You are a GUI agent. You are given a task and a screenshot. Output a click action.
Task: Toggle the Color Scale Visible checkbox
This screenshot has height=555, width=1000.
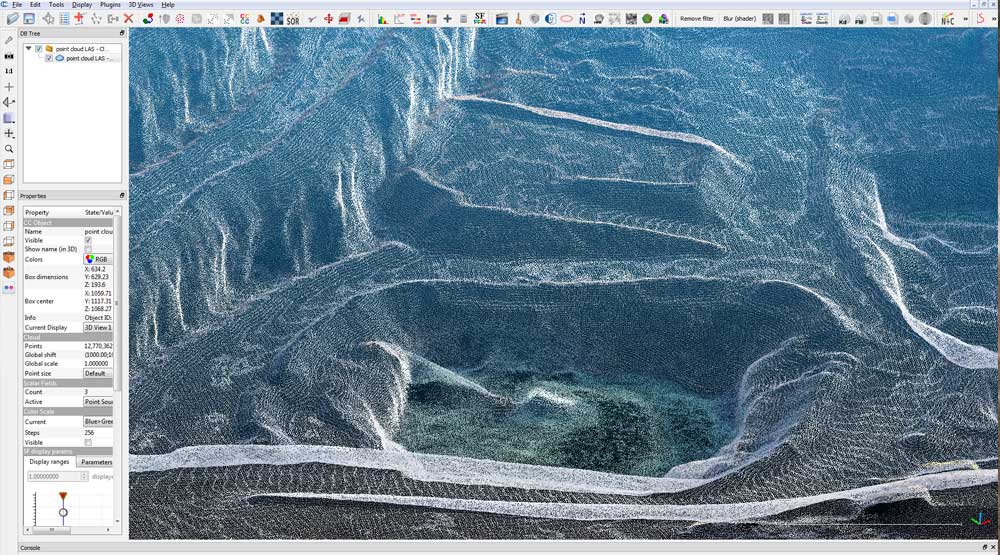[x=88, y=443]
